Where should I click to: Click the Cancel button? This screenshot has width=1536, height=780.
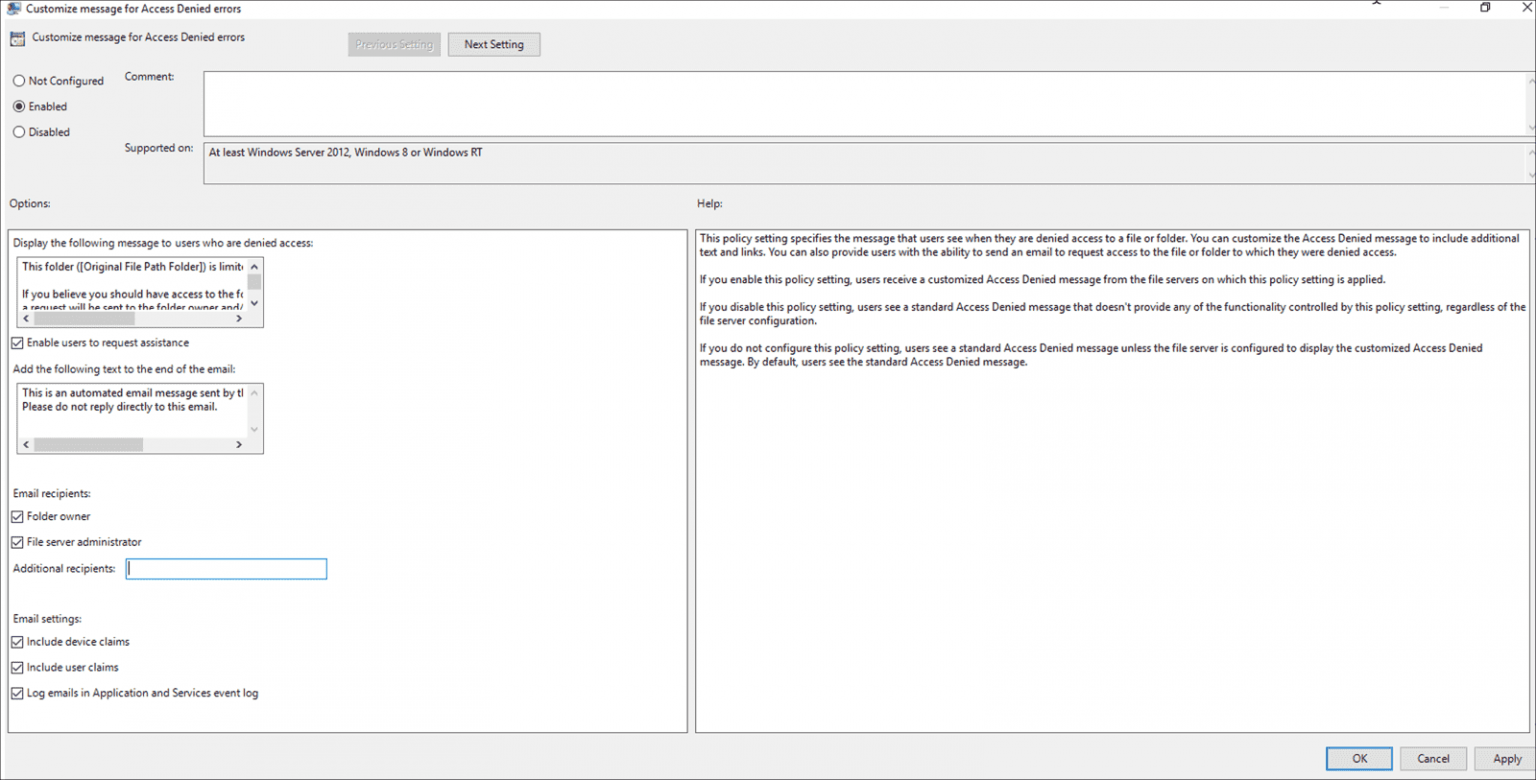pyautogui.click(x=1433, y=758)
